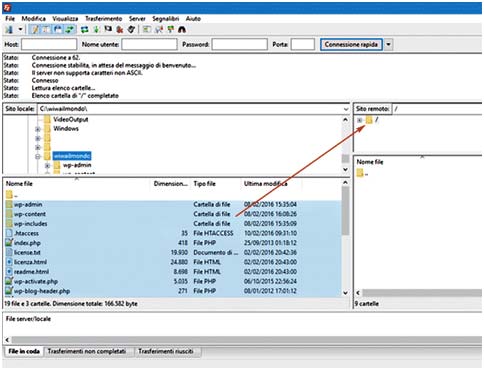The width and height of the screenshot is (484, 370).
Task: Toggle the message log display
Action: [x=34, y=30]
